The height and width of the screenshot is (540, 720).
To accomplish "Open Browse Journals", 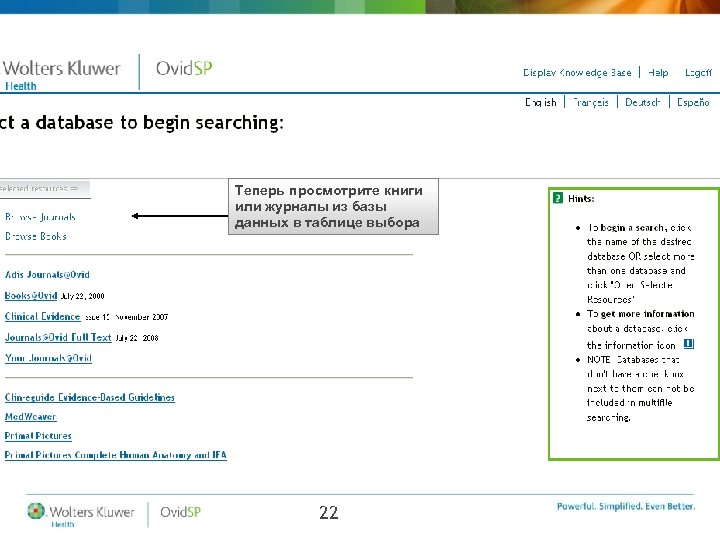I will tap(40, 217).
